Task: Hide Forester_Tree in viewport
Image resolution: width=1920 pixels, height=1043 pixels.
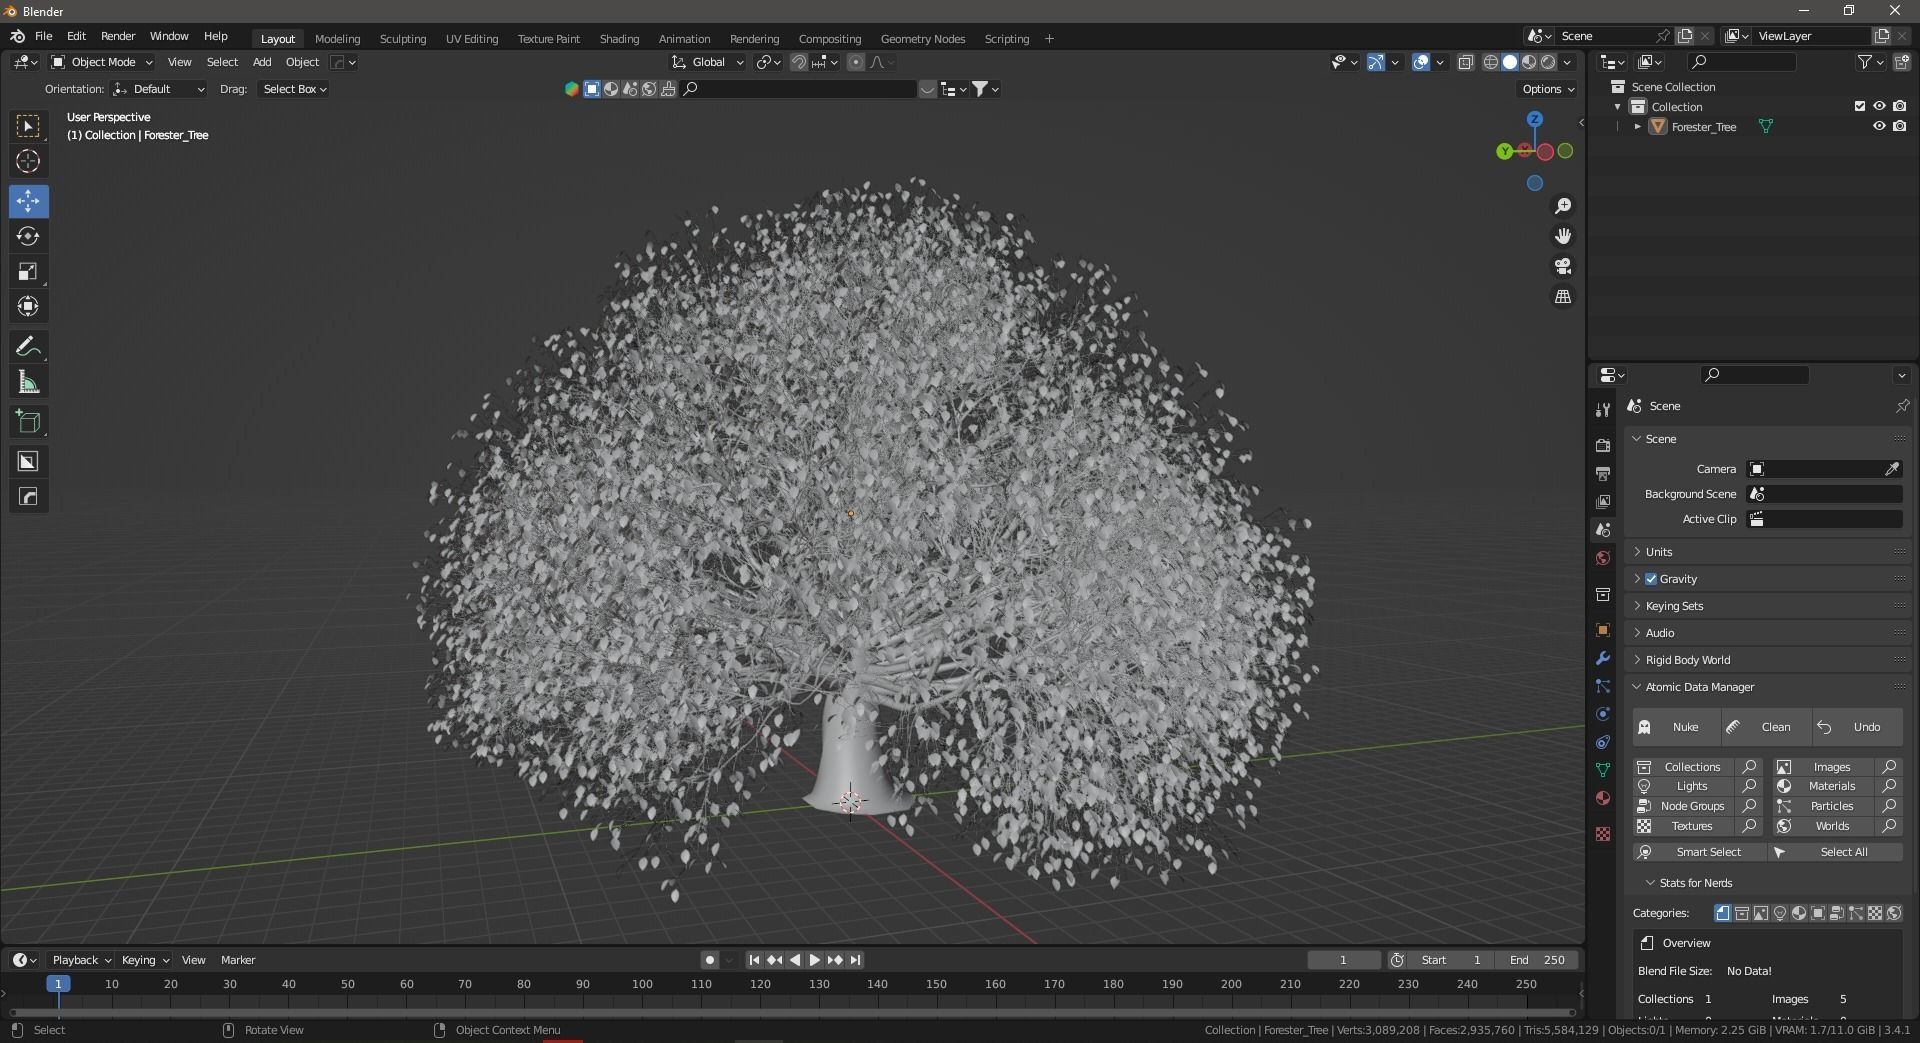Action: point(1879,126)
